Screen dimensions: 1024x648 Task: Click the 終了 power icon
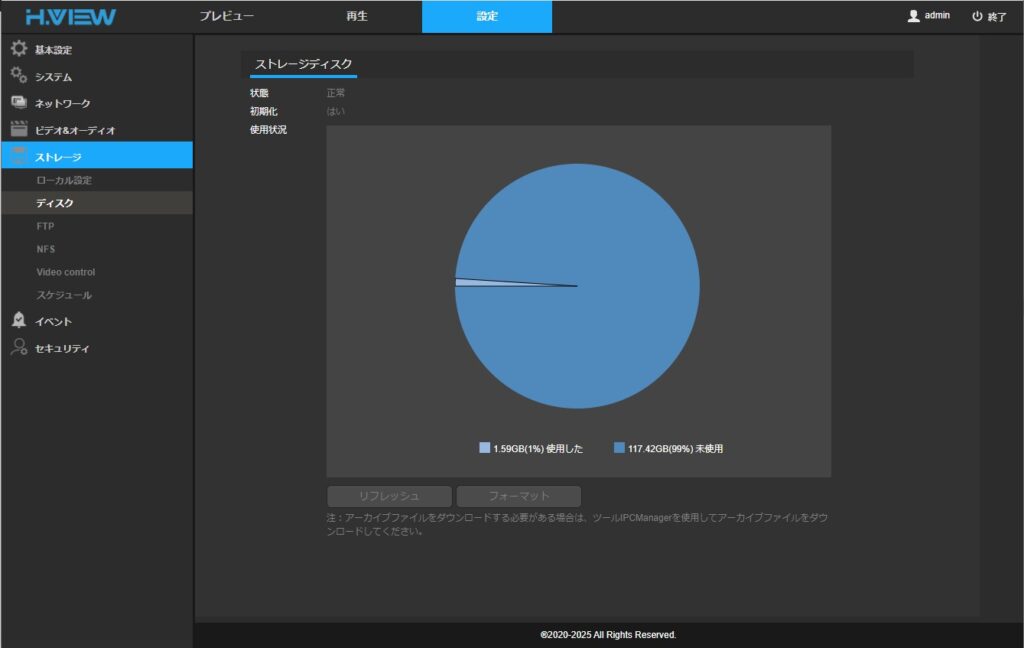pyautogui.click(x=977, y=16)
